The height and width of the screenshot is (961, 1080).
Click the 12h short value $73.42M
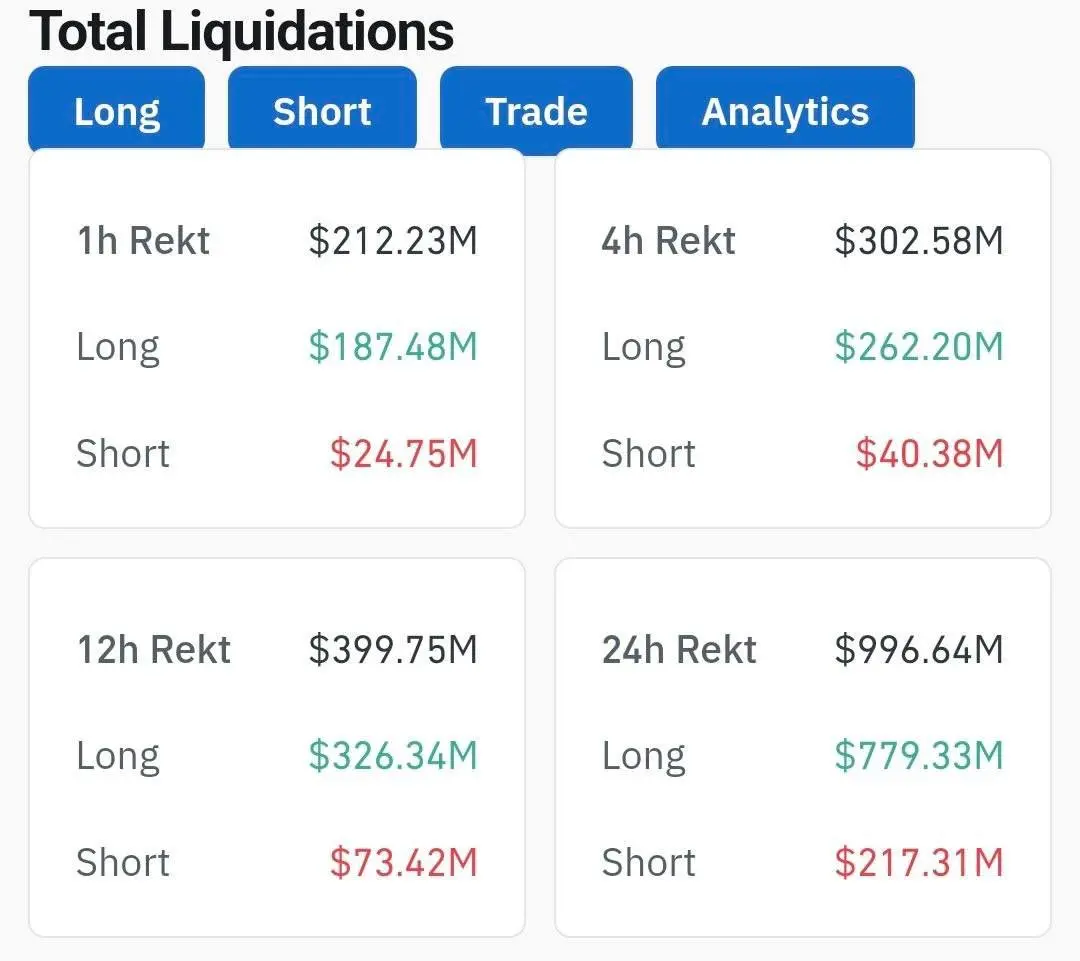point(404,863)
